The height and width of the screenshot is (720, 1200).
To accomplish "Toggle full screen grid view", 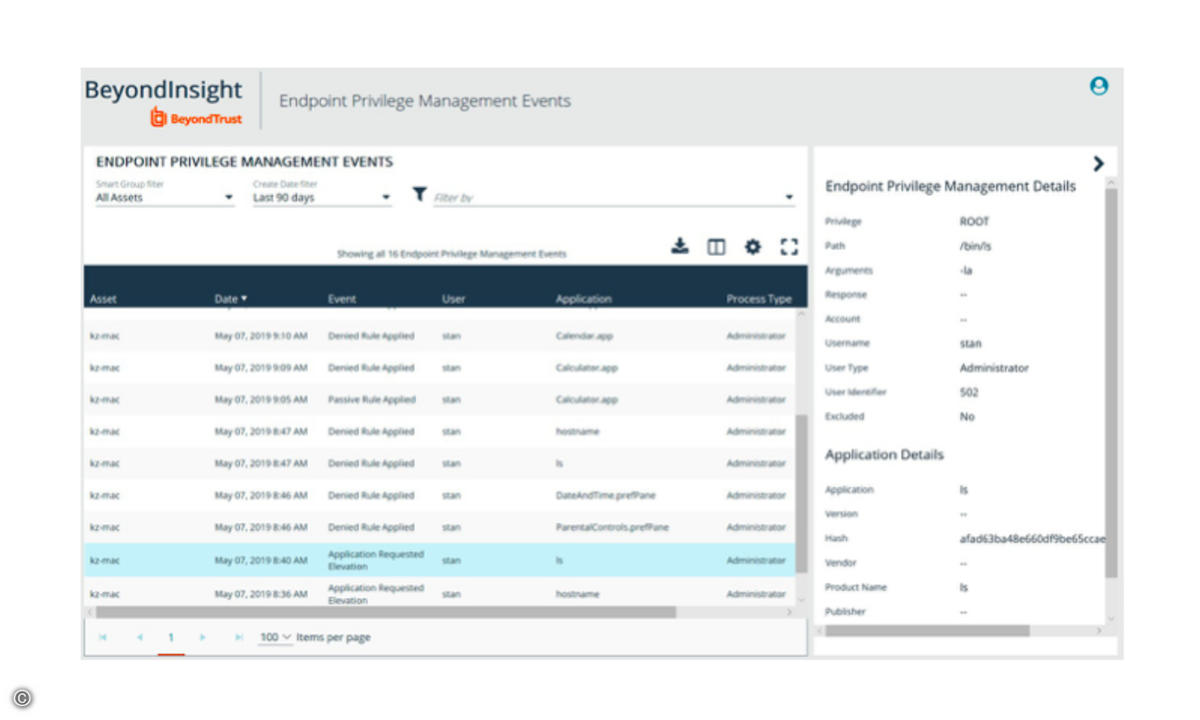I will click(789, 246).
